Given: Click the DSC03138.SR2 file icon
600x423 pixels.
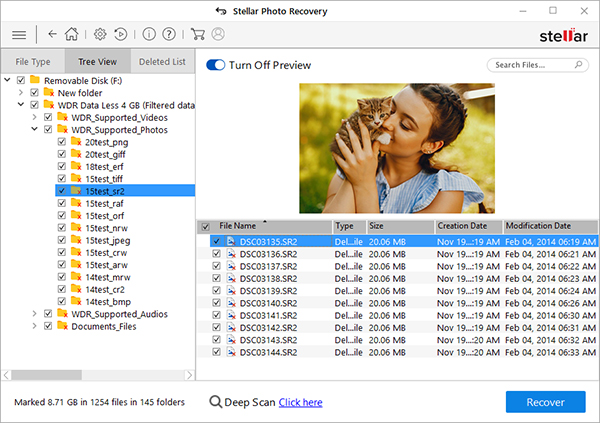Looking at the screenshot, I should pos(231,278).
